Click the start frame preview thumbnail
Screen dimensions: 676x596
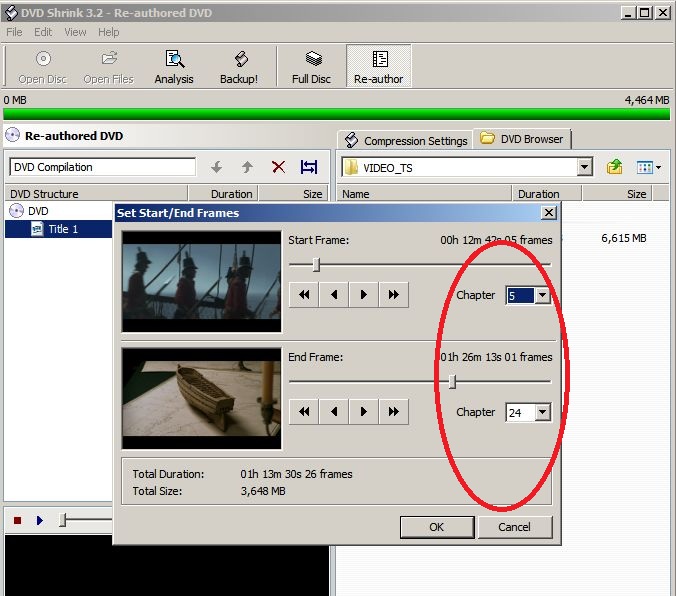(x=202, y=282)
